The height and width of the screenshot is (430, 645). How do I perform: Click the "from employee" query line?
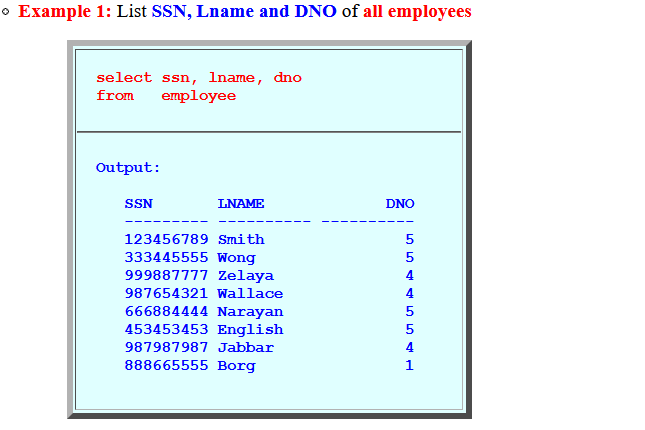(x=166, y=95)
